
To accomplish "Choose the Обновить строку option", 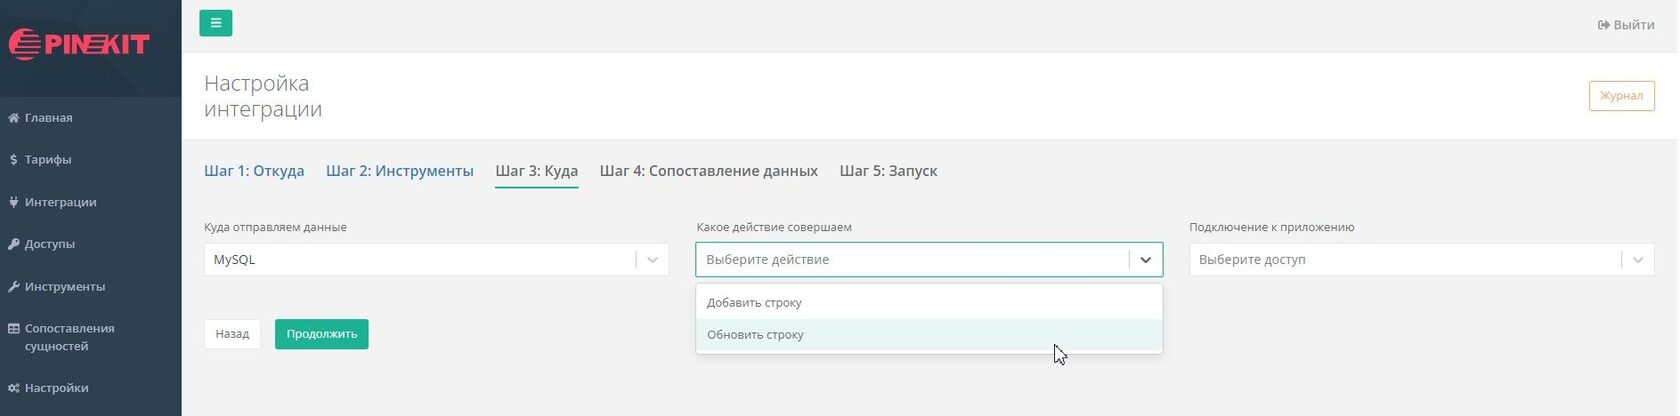I will tap(755, 335).
